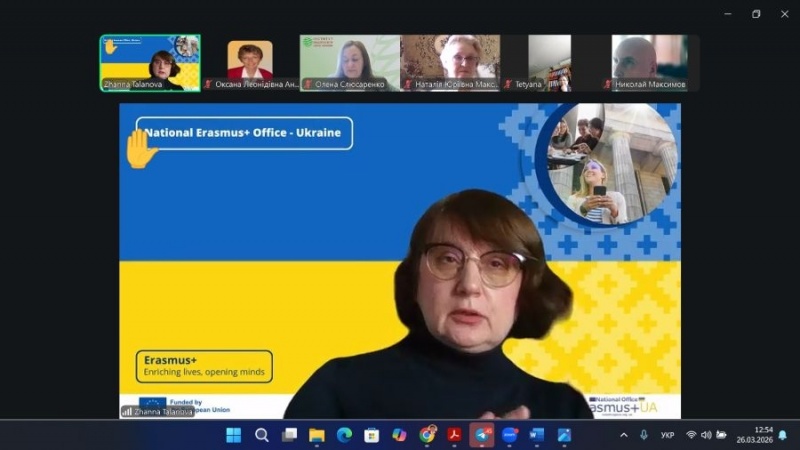Launch File Explorer from the taskbar
Screen dimensions: 800x450
coord(317,435)
